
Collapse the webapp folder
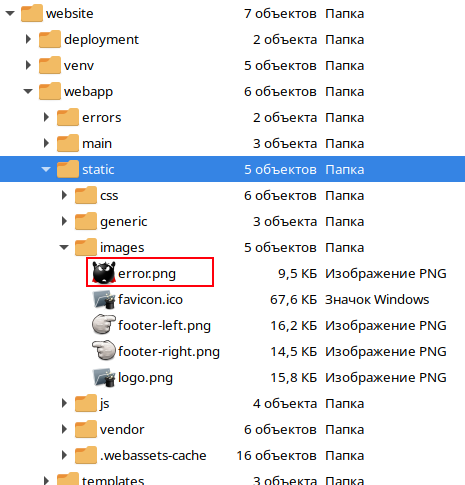[28, 91]
